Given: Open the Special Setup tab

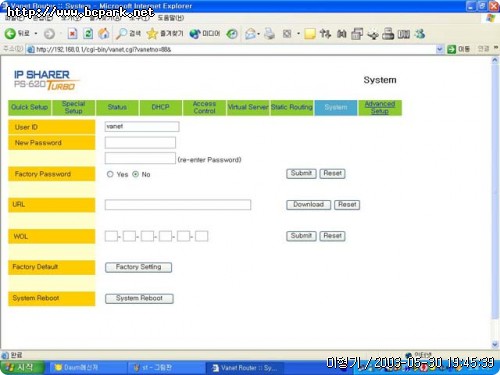Looking at the screenshot, I should (74, 107).
